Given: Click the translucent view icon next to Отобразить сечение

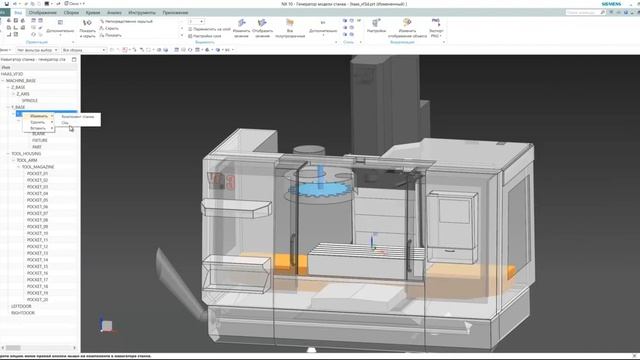Looking at the screenshot, I should (290, 23).
